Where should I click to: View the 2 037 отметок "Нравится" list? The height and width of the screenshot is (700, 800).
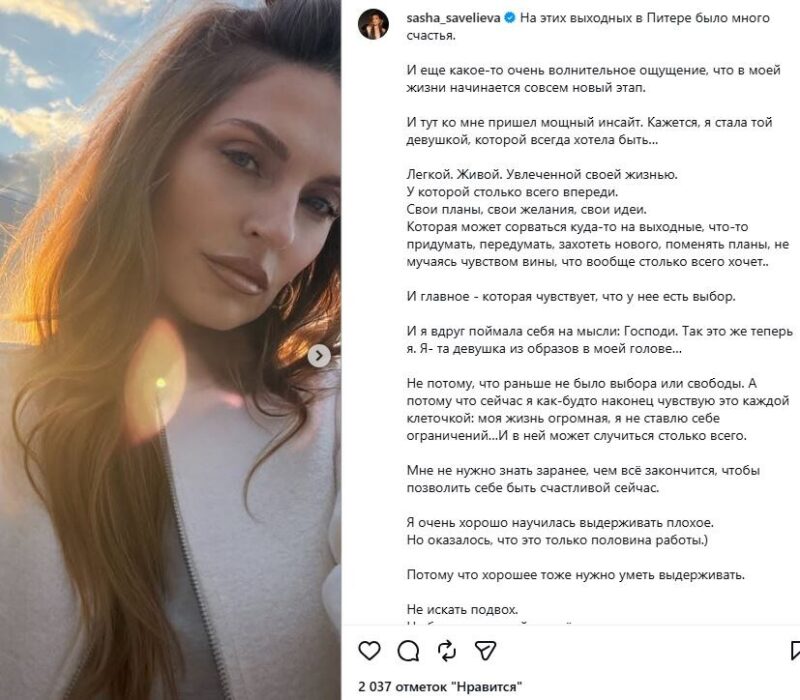coord(440,686)
